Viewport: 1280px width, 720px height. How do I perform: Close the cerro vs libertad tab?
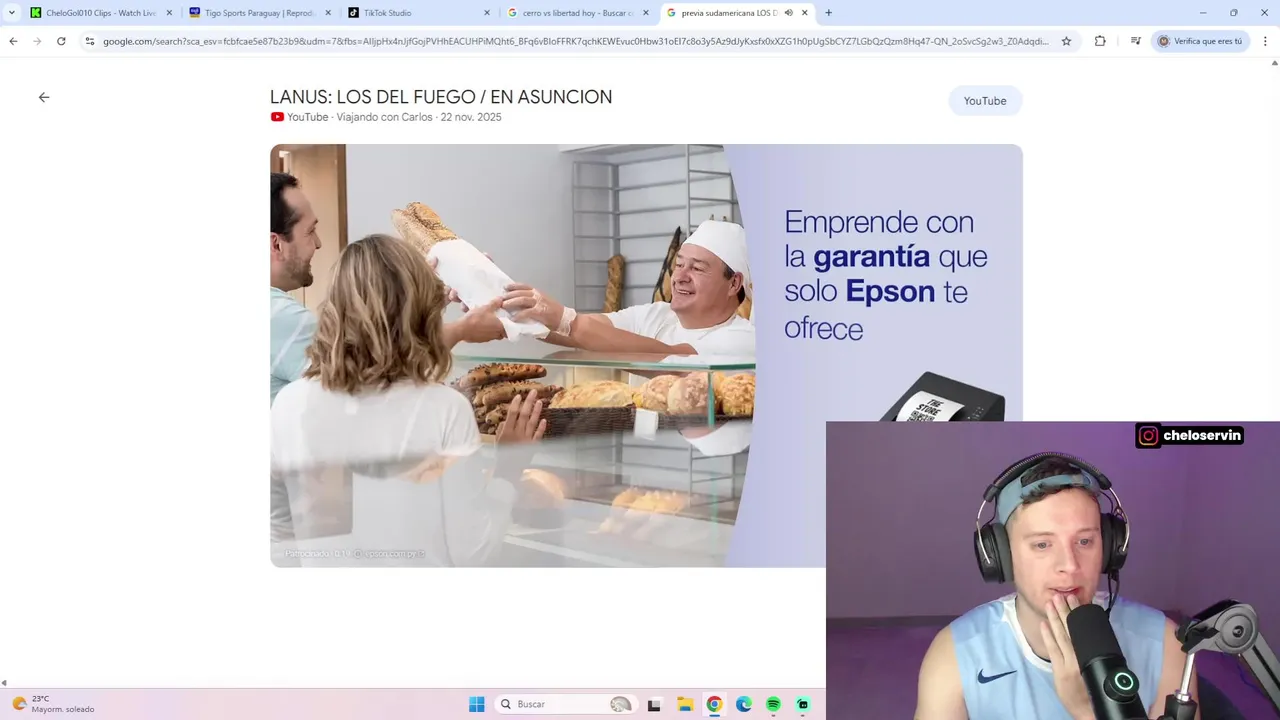click(x=646, y=13)
